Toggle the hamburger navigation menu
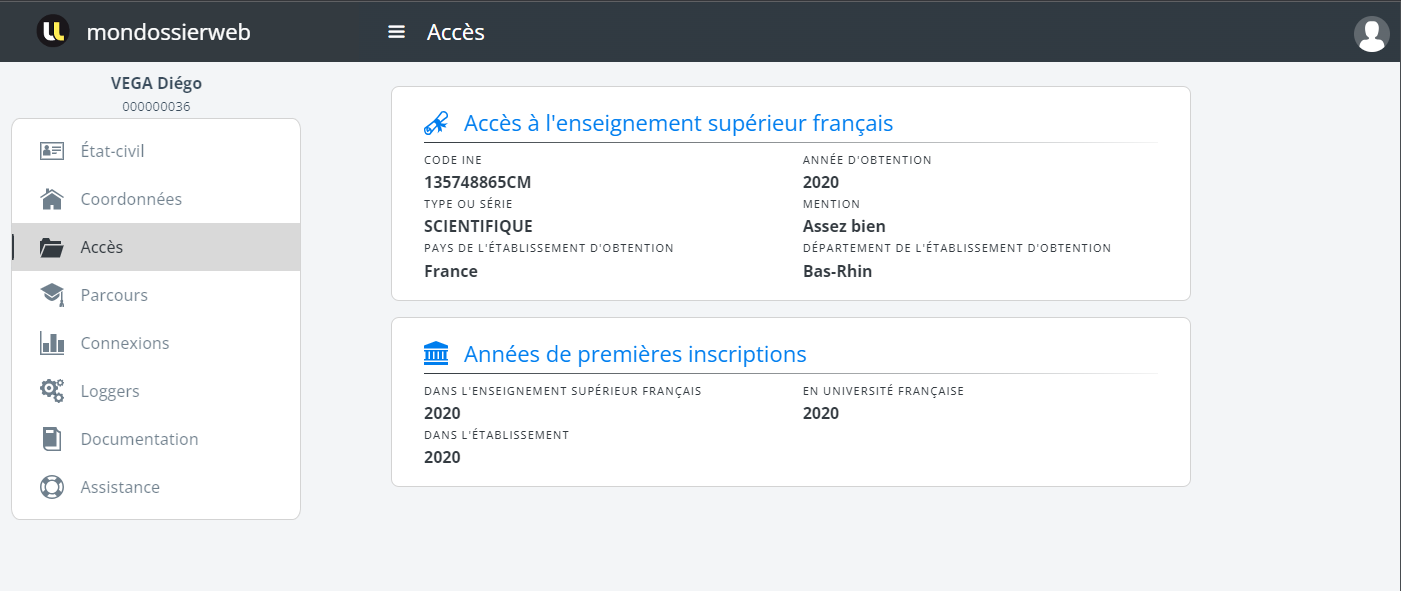The height and width of the screenshot is (591, 1401). 396,32
